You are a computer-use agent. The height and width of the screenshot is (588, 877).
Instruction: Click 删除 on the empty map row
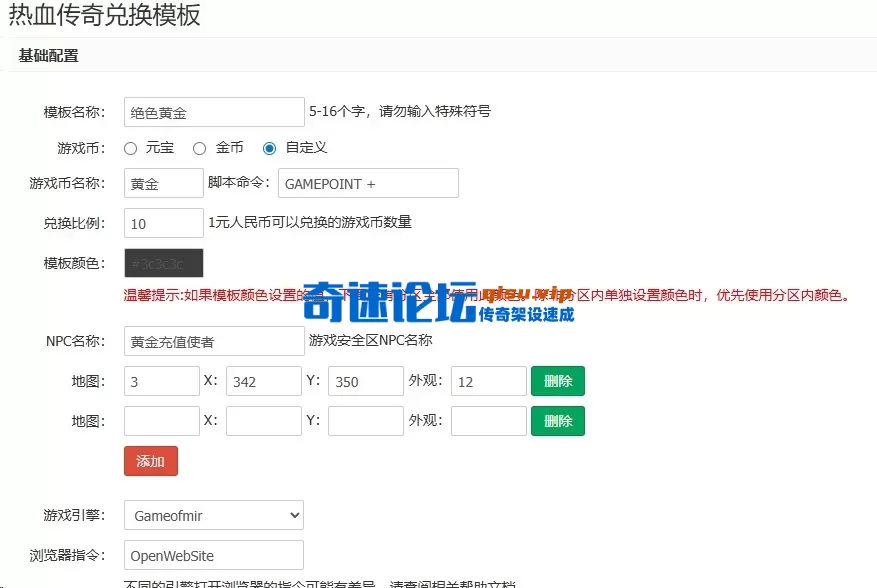click(x=558, y=421)
